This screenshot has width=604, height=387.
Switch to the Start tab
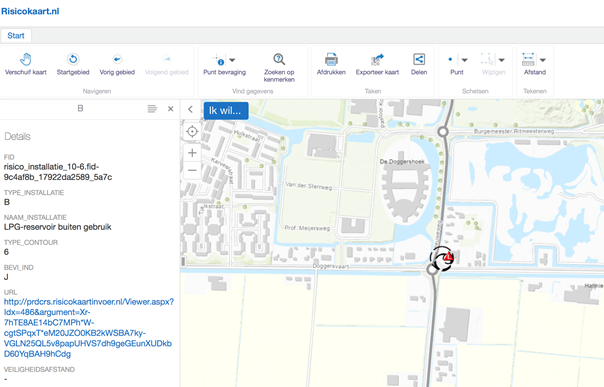[16, 36]
